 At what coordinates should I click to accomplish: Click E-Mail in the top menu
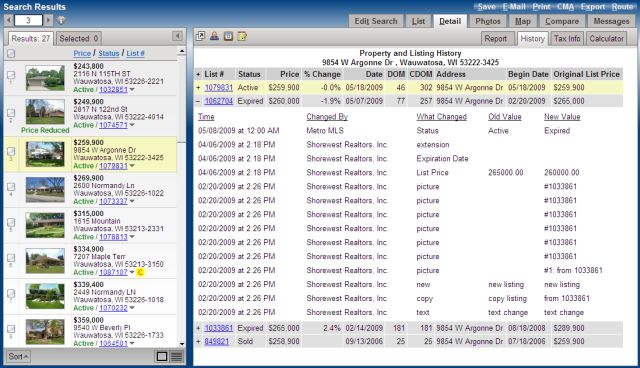(x=514, y=7)
